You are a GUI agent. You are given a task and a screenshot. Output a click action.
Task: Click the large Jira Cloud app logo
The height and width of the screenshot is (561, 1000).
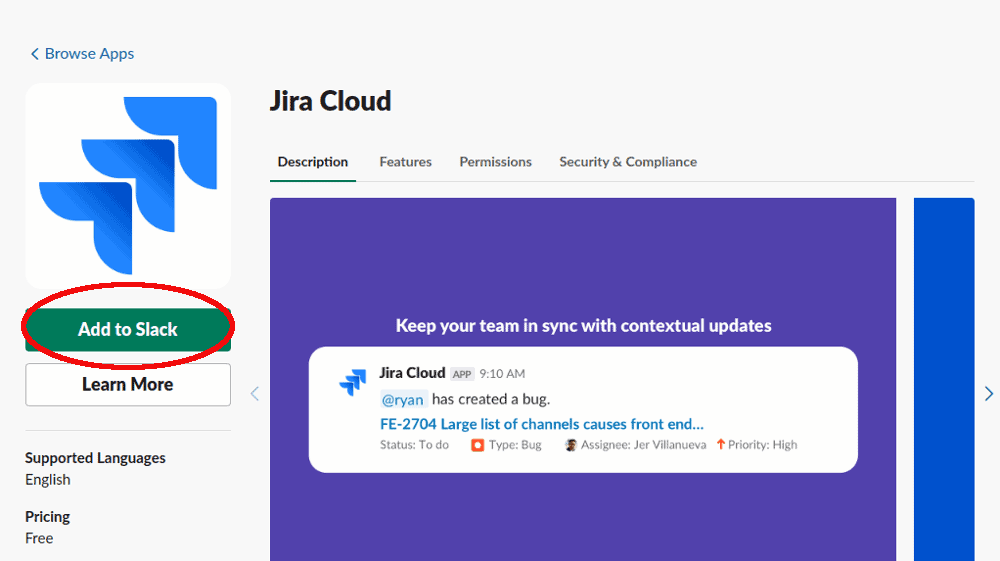(128, 186)
